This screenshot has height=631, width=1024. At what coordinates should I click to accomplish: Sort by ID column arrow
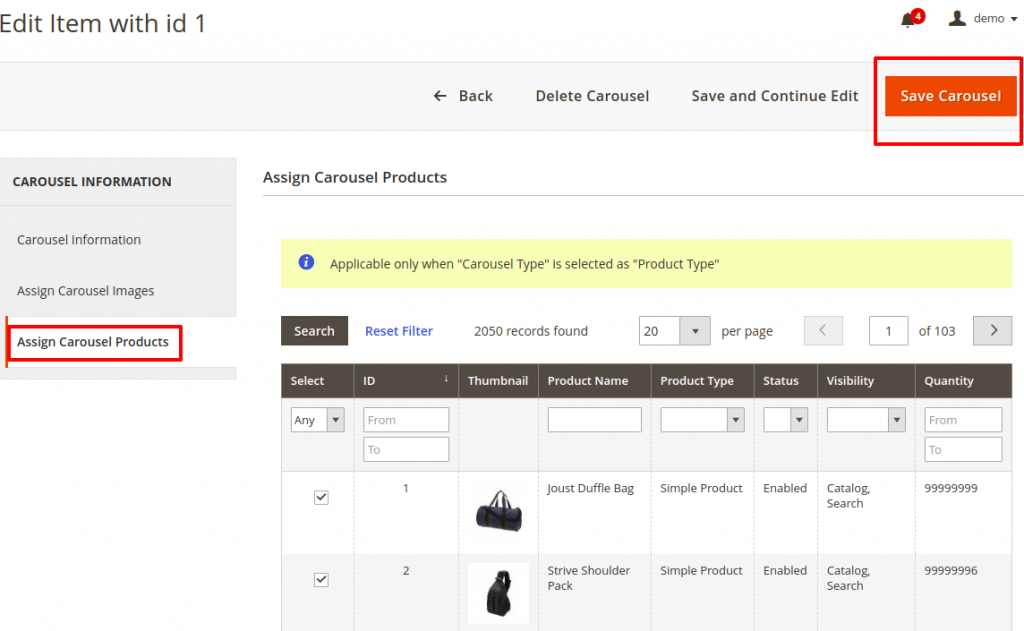(446, 379)
